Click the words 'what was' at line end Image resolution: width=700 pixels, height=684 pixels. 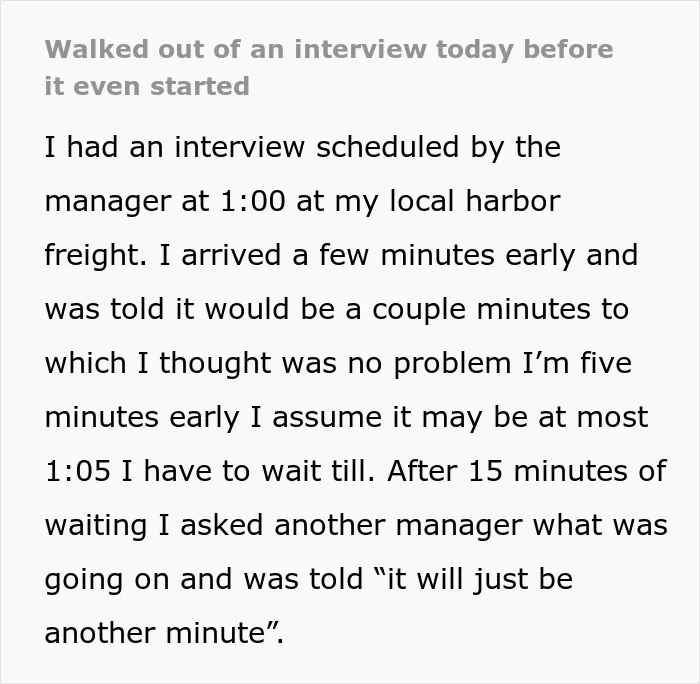[600, 525]
